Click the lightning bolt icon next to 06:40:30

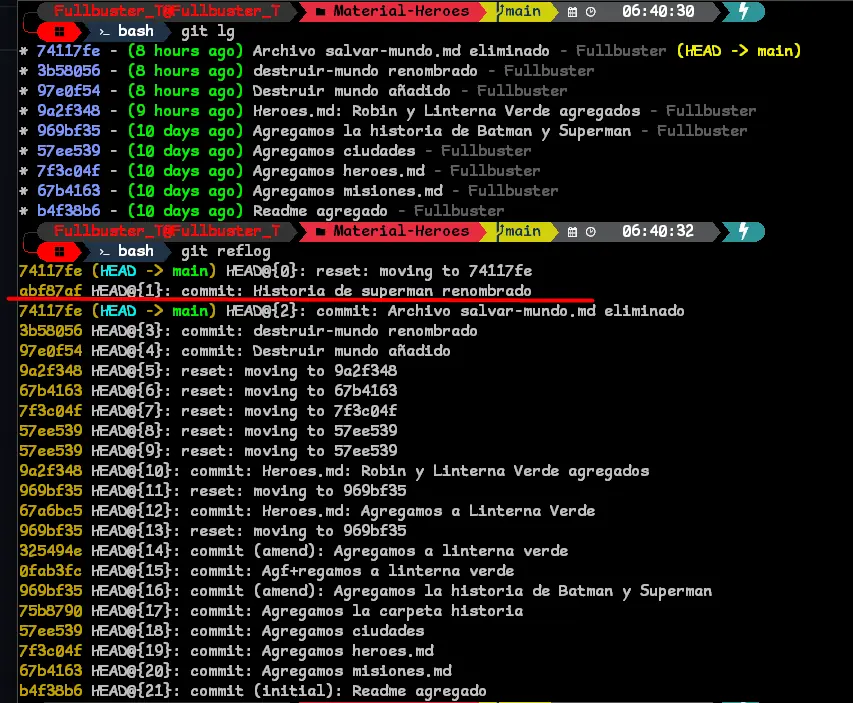click(742, 11)
